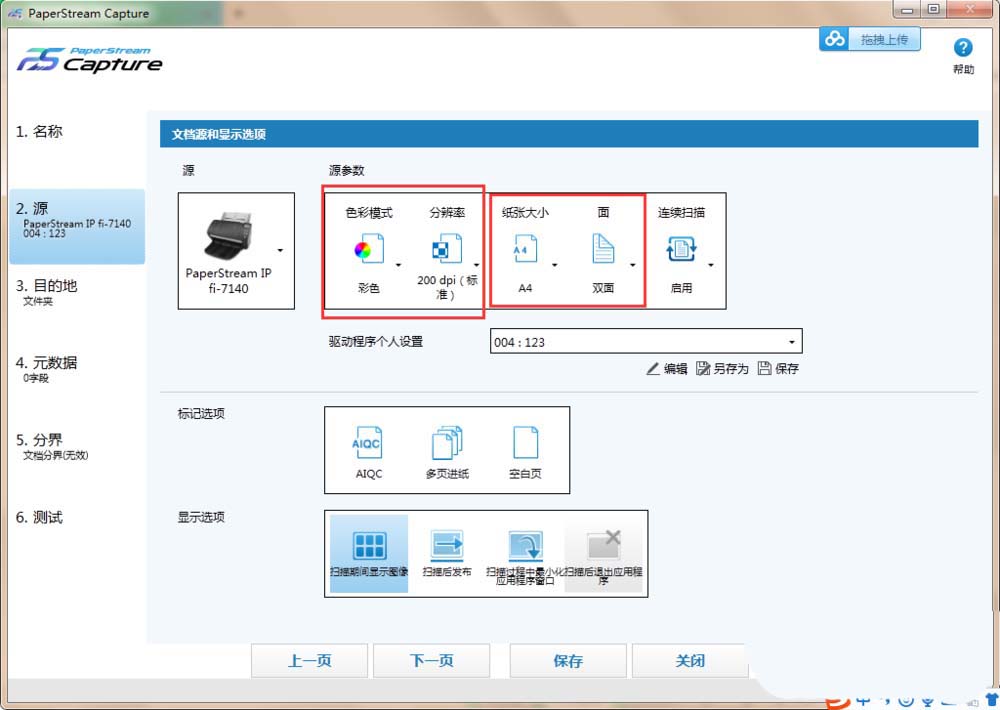Click the 文档源和显示选项 header text
The image size is (1000, 710).
point(219,135)
